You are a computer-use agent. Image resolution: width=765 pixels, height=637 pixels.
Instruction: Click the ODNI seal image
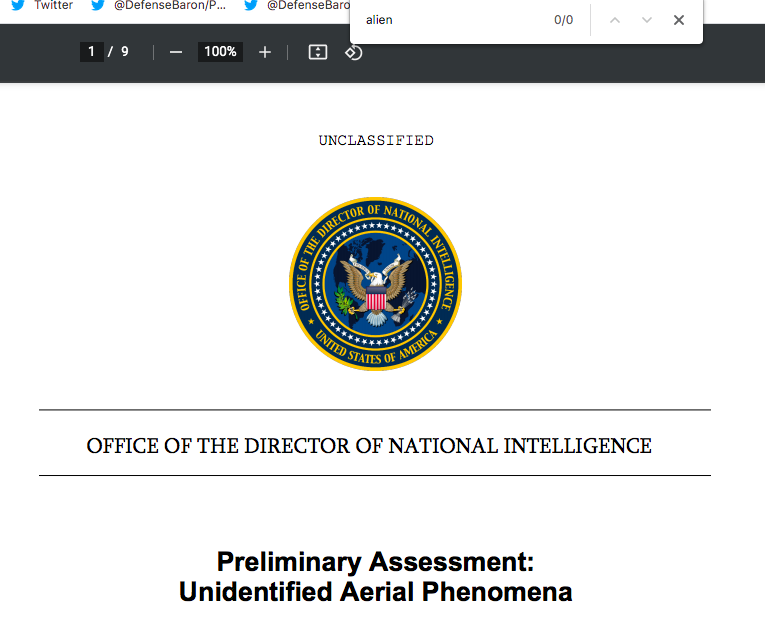[375, 284]
